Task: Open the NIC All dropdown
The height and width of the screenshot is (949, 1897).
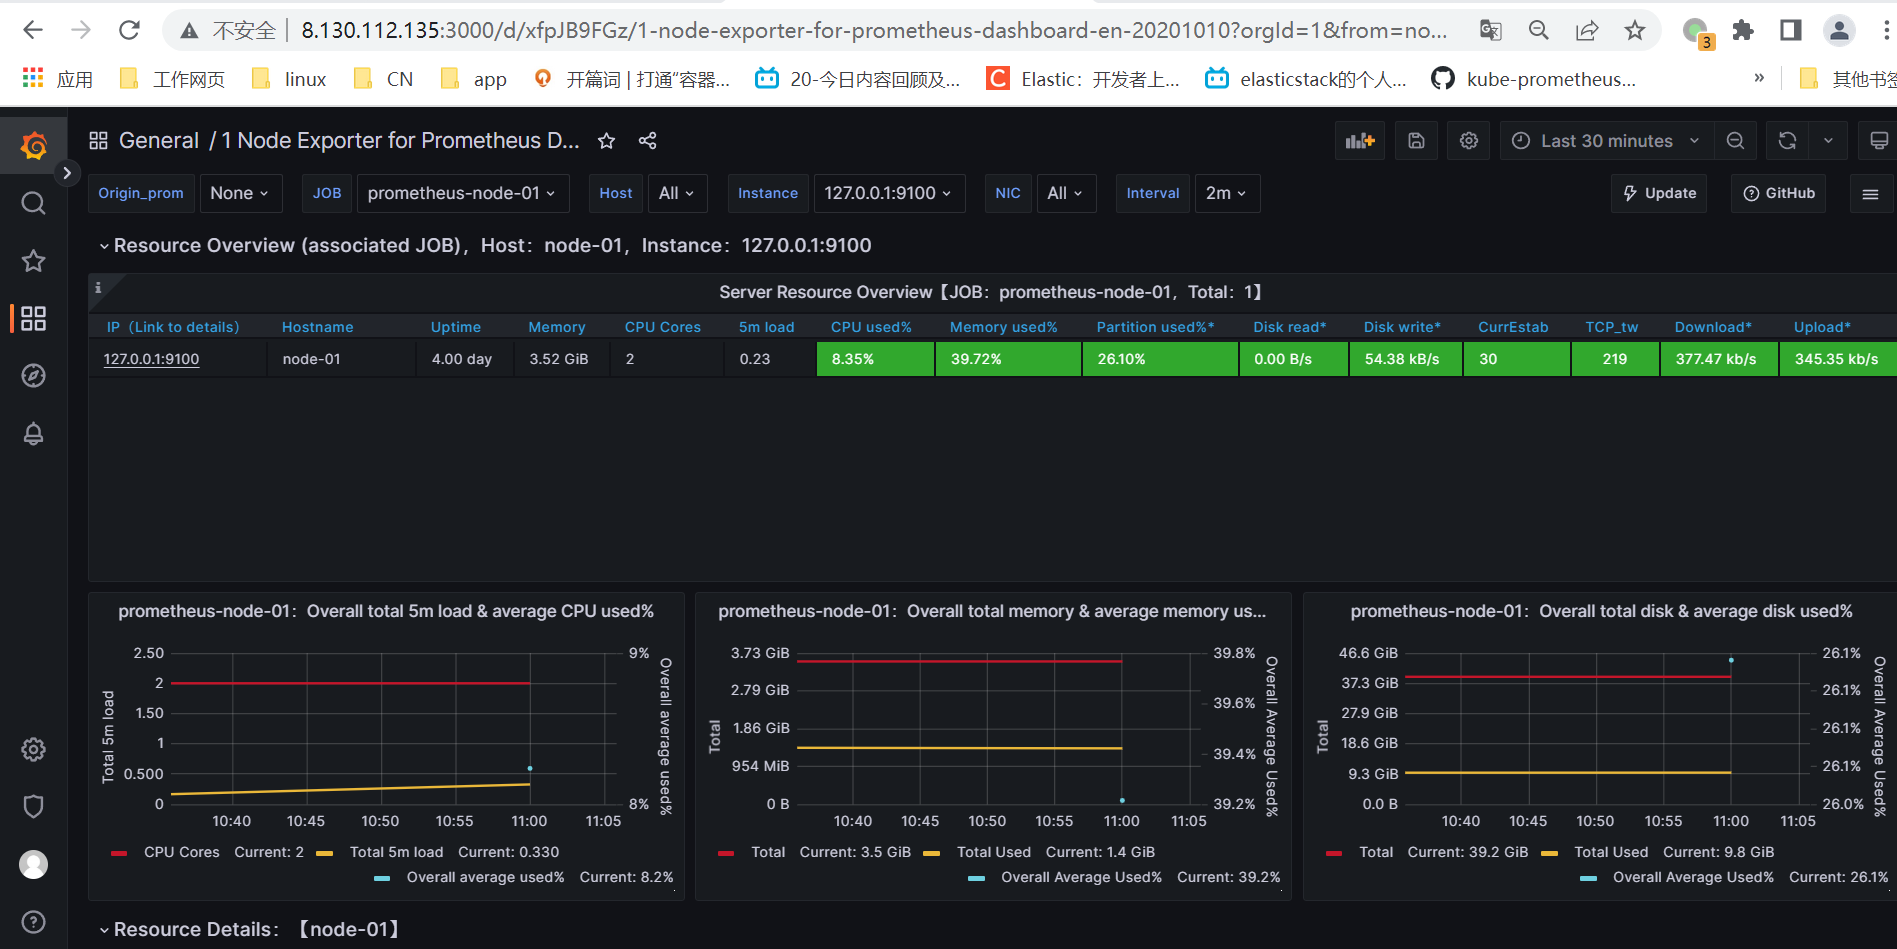Action: pyautogui.click(x=1065, y=193)
